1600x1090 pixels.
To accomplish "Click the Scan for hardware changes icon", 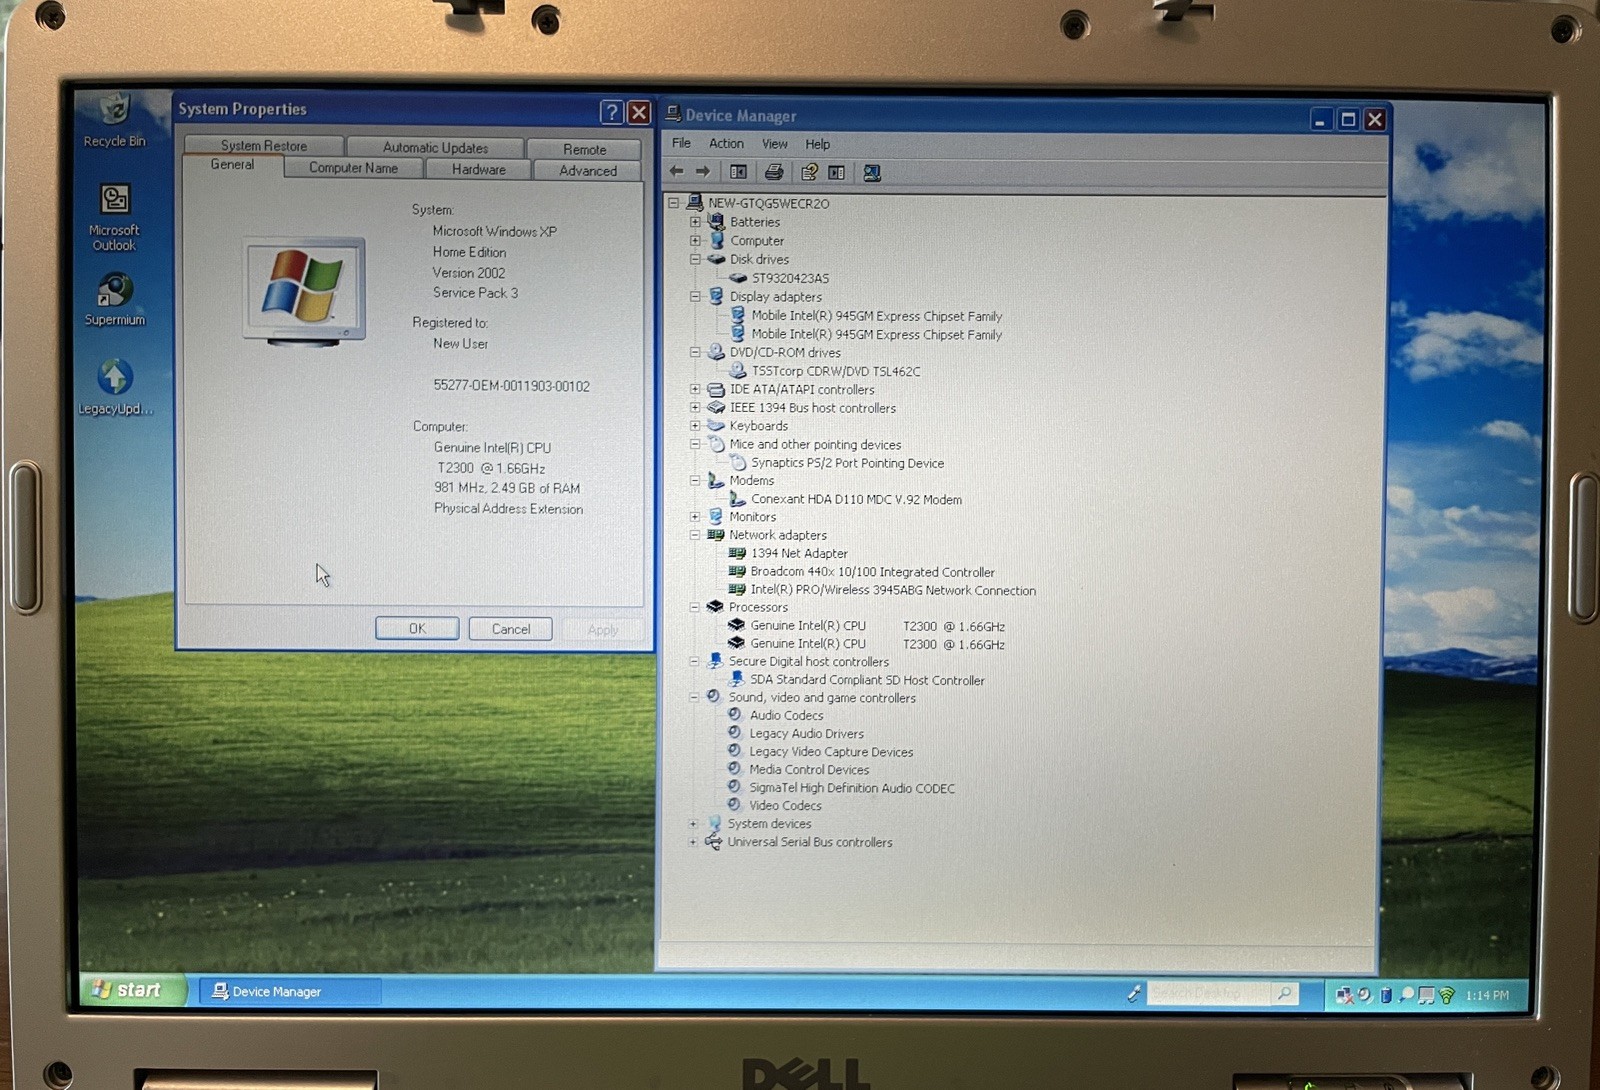I will click(872, 172).
